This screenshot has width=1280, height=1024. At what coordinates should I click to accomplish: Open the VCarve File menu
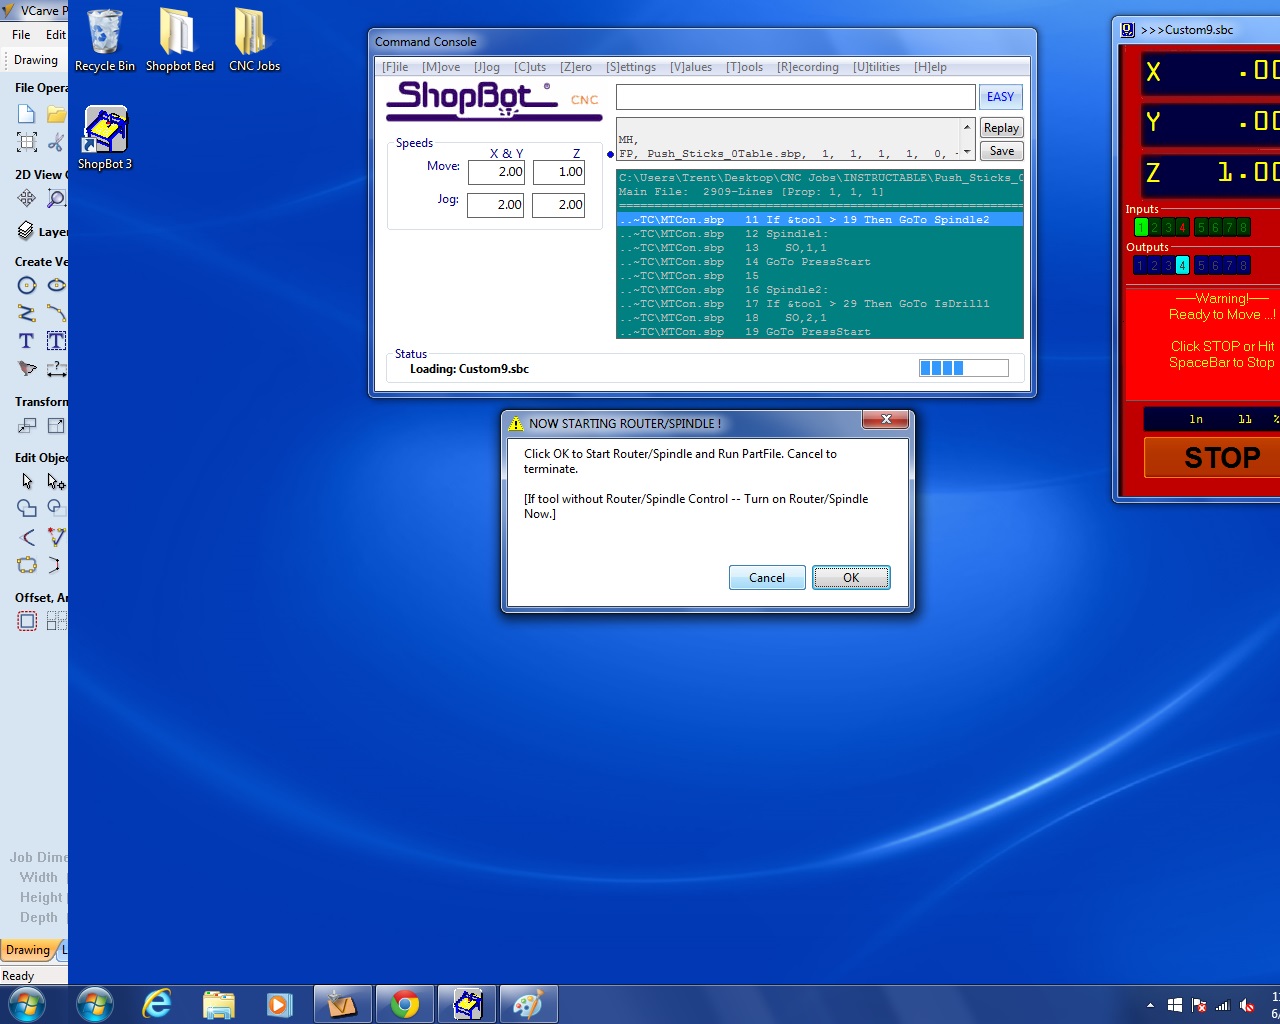(21, 34)
